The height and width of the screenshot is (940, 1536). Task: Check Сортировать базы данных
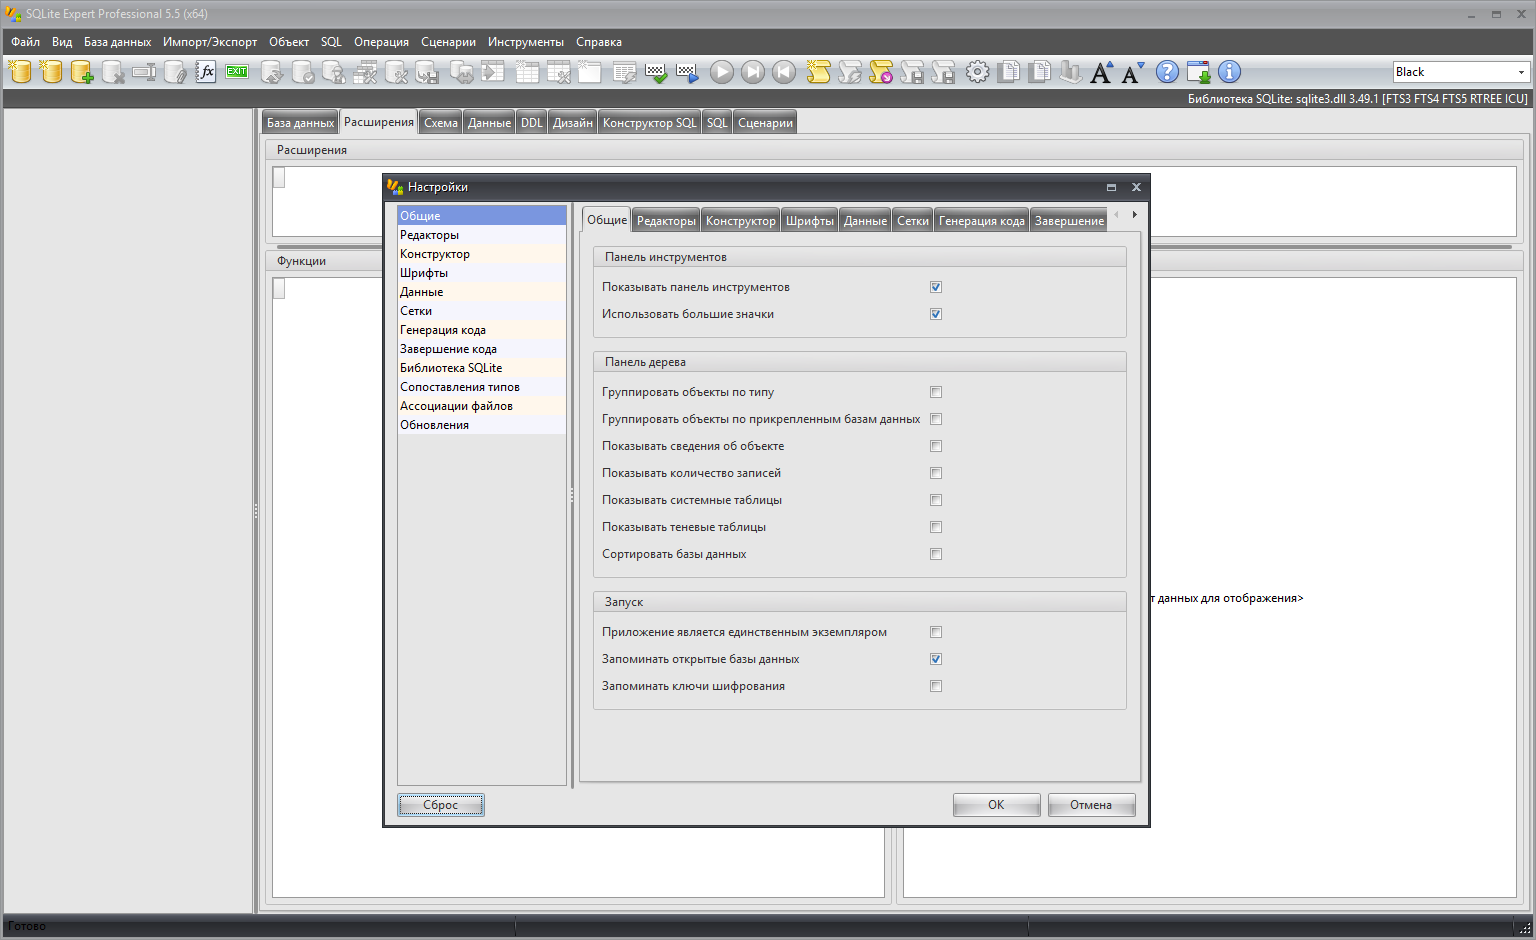[936, 554]
